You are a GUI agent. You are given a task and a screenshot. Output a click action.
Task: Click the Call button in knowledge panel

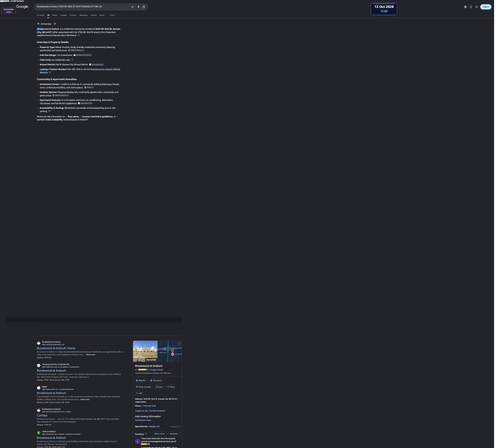coord(139,393)
